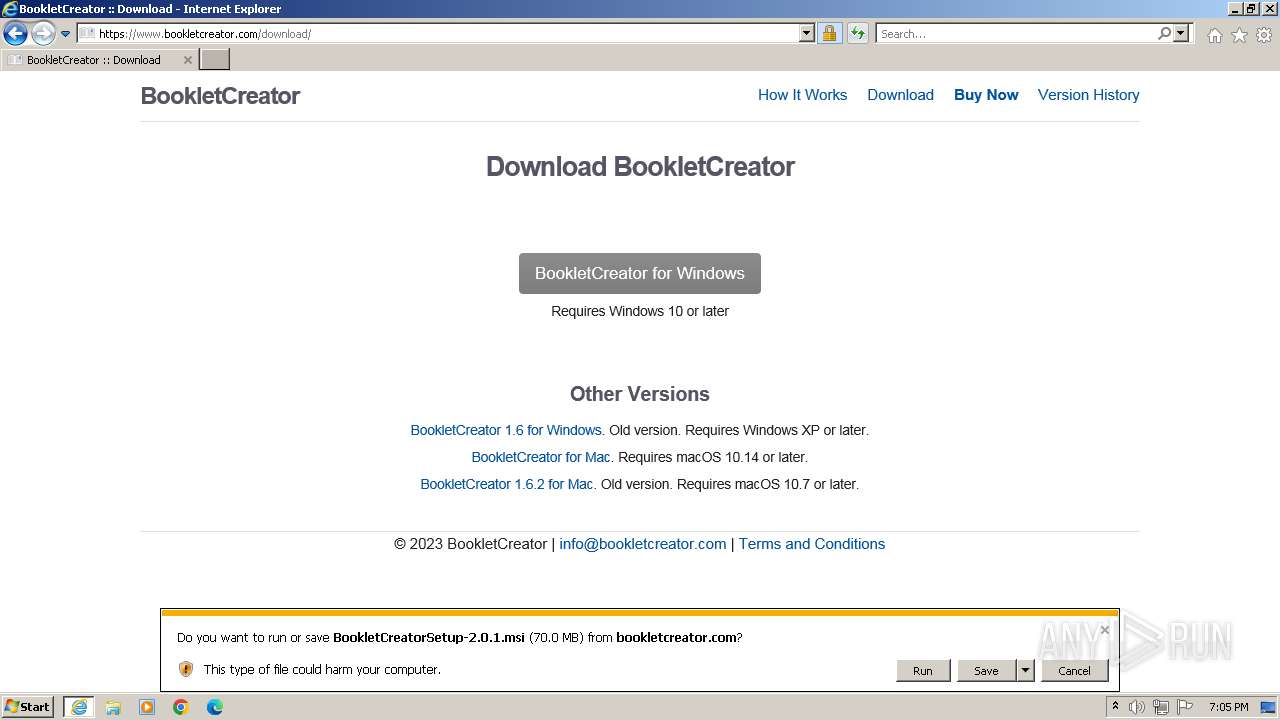Launch Google Chrome from the taskbar
The height and width of the screenshot is (720, 1280).
(181, 707)
